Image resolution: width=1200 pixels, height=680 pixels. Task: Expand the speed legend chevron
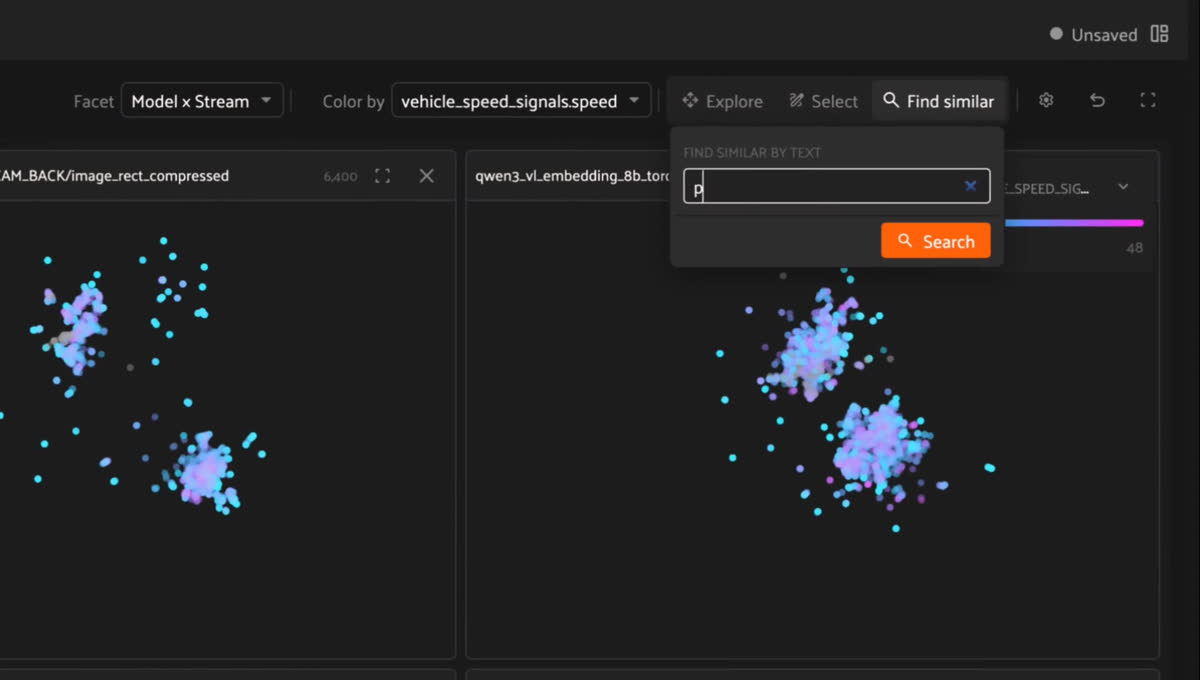click(1123, 187)
